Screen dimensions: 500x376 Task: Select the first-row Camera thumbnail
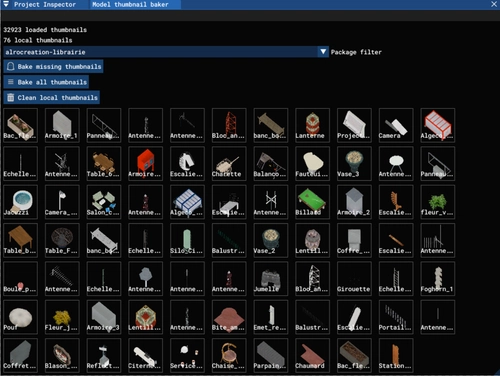[396, 125]
